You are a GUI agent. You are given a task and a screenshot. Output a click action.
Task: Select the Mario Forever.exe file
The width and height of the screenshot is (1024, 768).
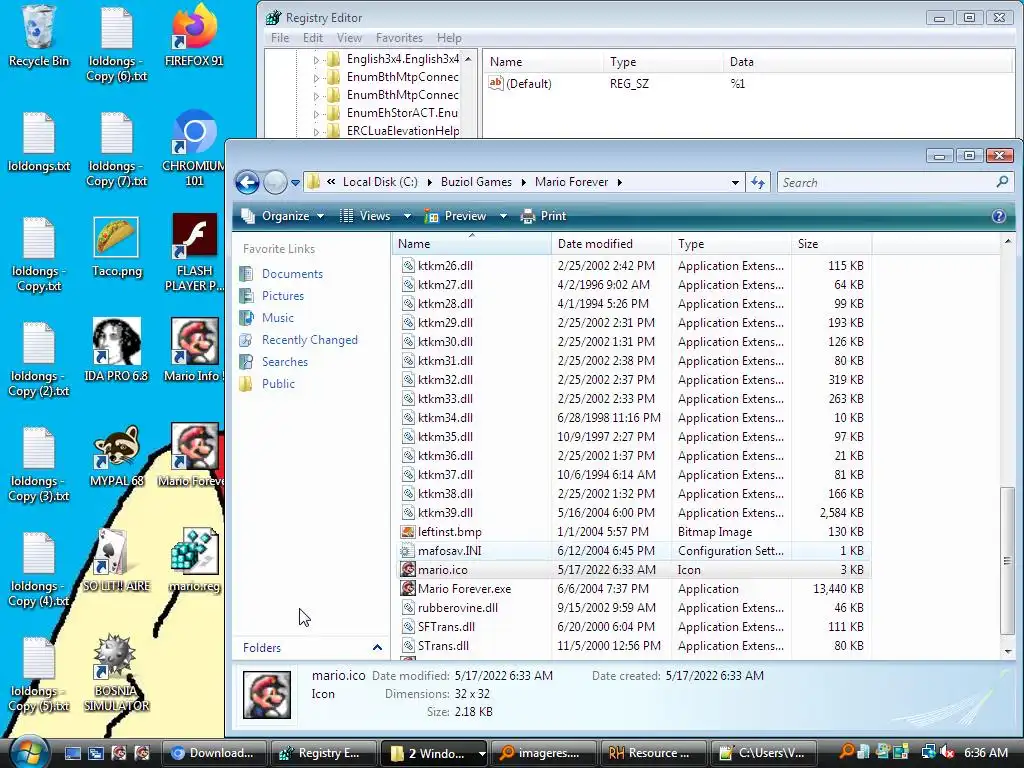[x=464, y=588]
